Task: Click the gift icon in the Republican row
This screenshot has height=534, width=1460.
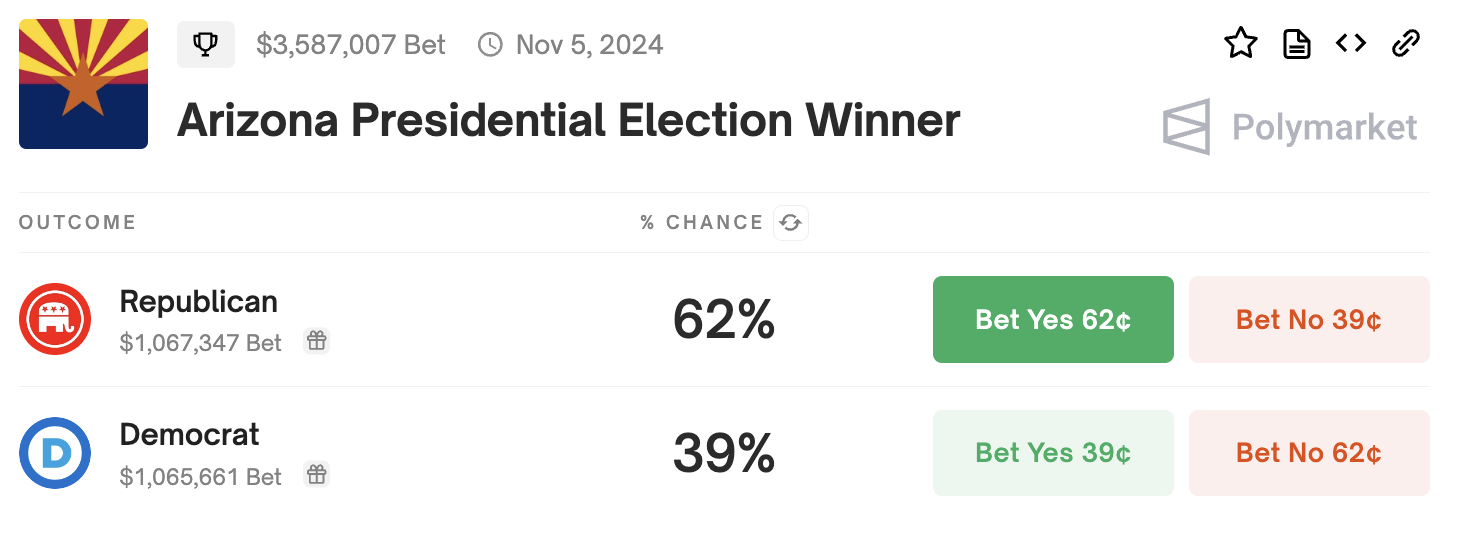Action: pyautogui.click(x=317, y=341)
